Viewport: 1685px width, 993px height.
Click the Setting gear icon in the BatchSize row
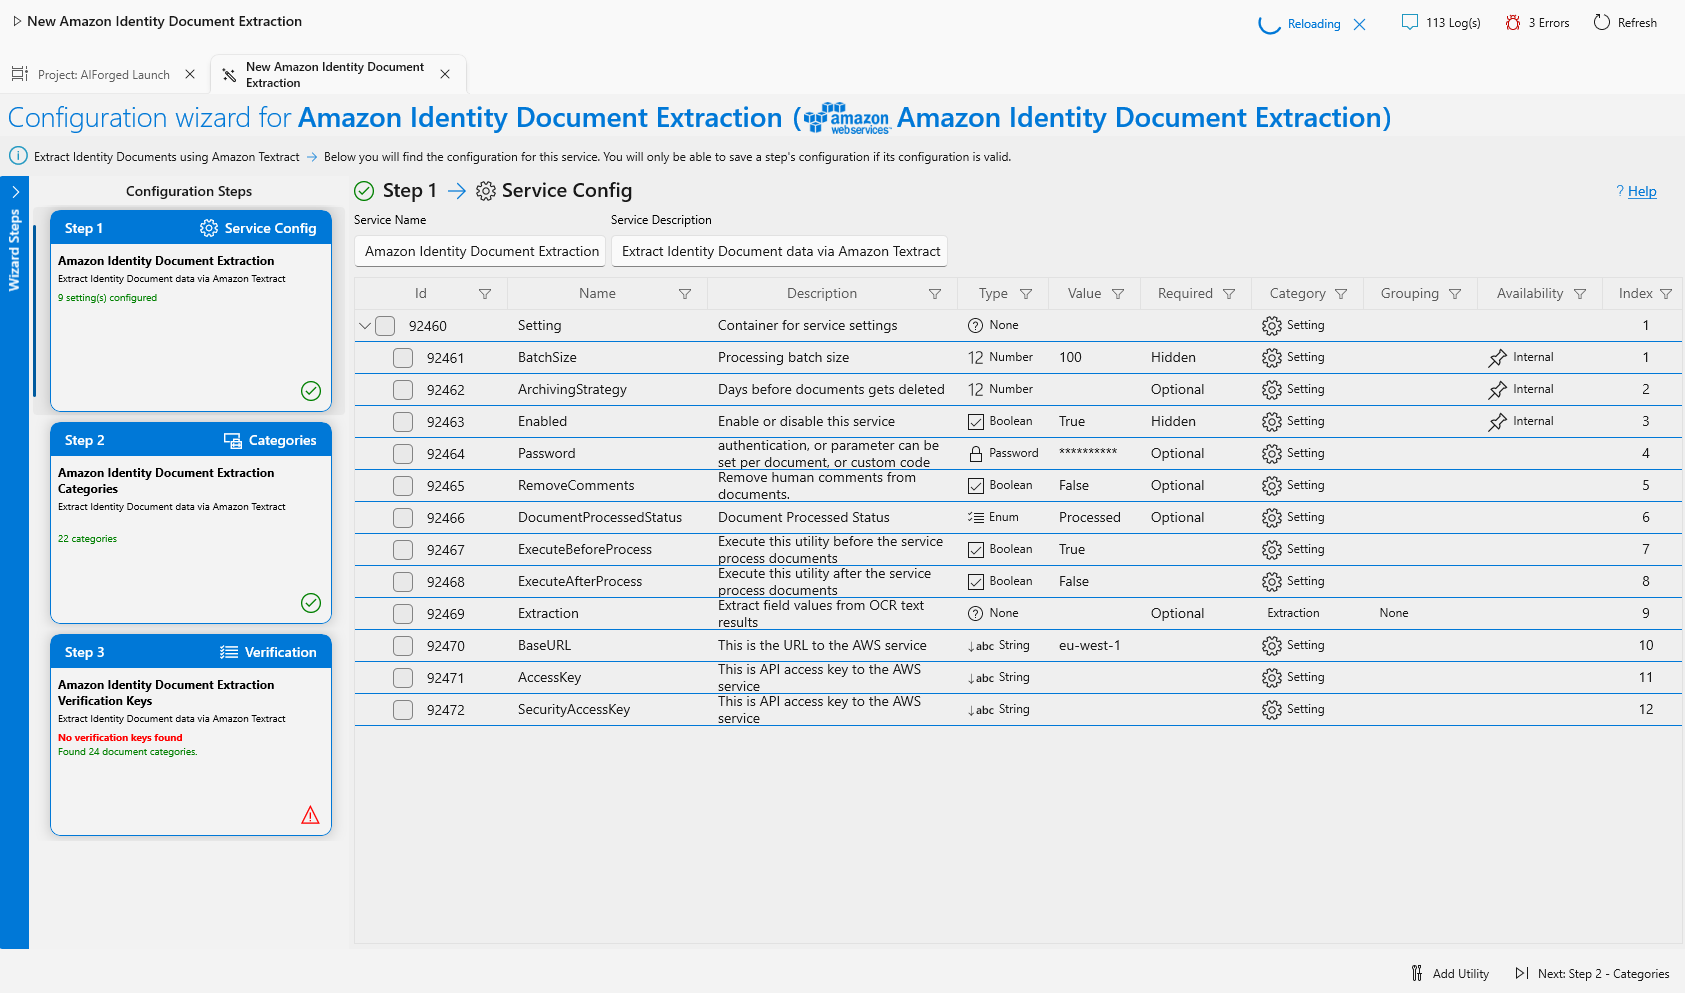[x=1272, y=358]
